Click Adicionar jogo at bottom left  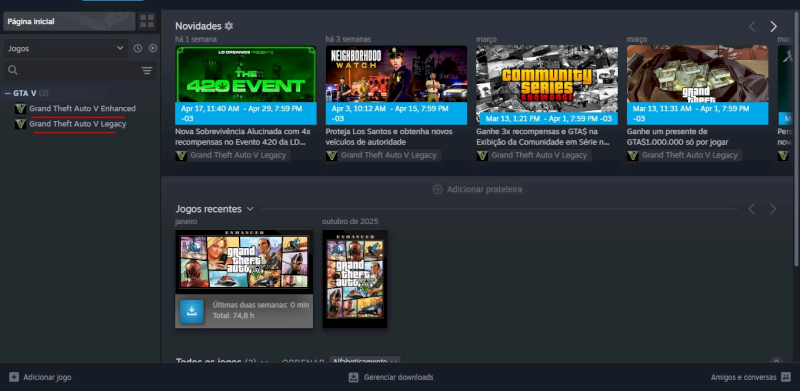pos(40,377)
